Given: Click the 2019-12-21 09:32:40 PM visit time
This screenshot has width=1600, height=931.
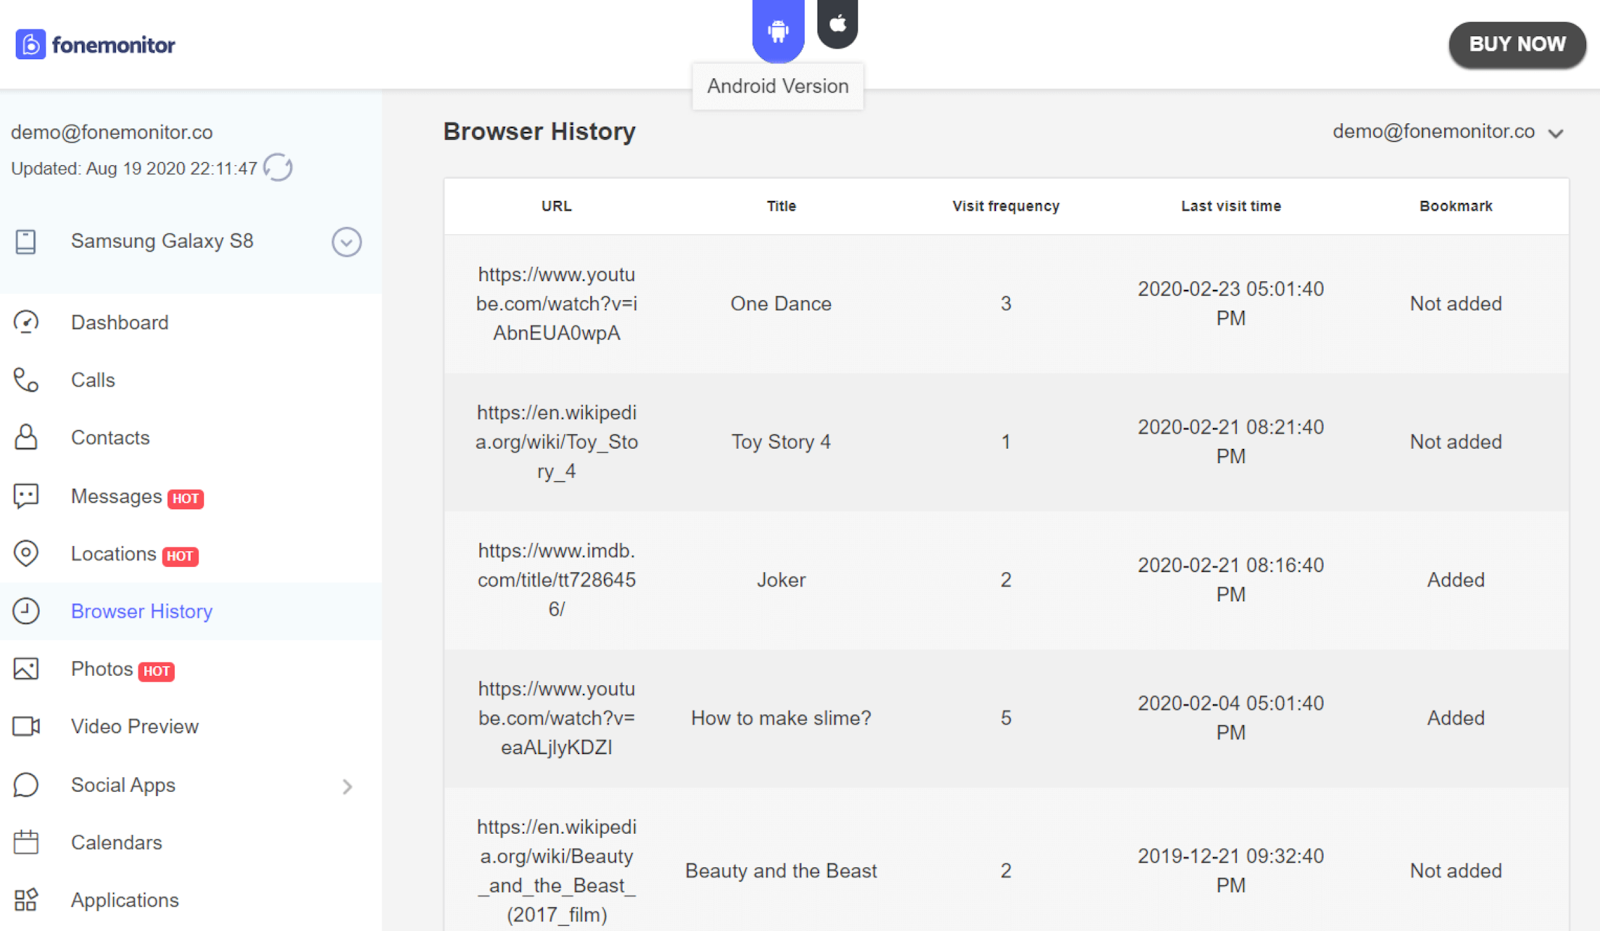Looking at the screenshot, I should pyautogui.click(x=1231, y=870).
